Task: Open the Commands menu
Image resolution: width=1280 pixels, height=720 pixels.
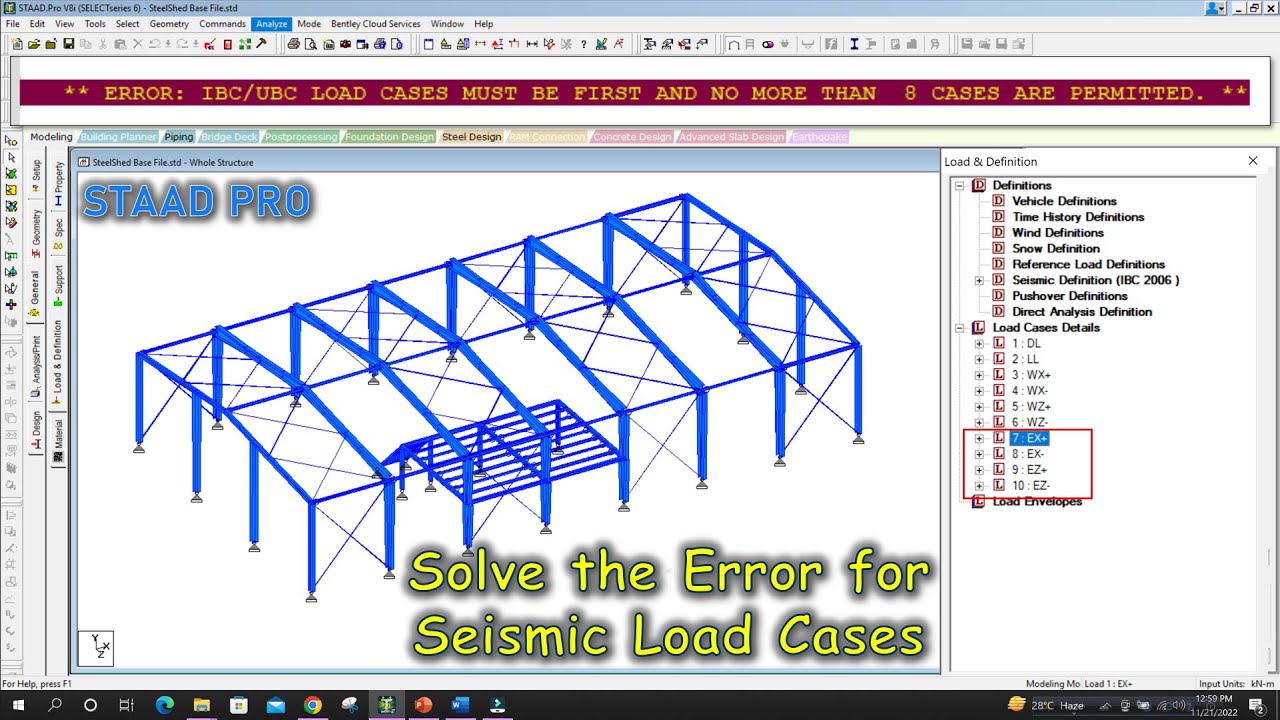Action: [222, 23]
